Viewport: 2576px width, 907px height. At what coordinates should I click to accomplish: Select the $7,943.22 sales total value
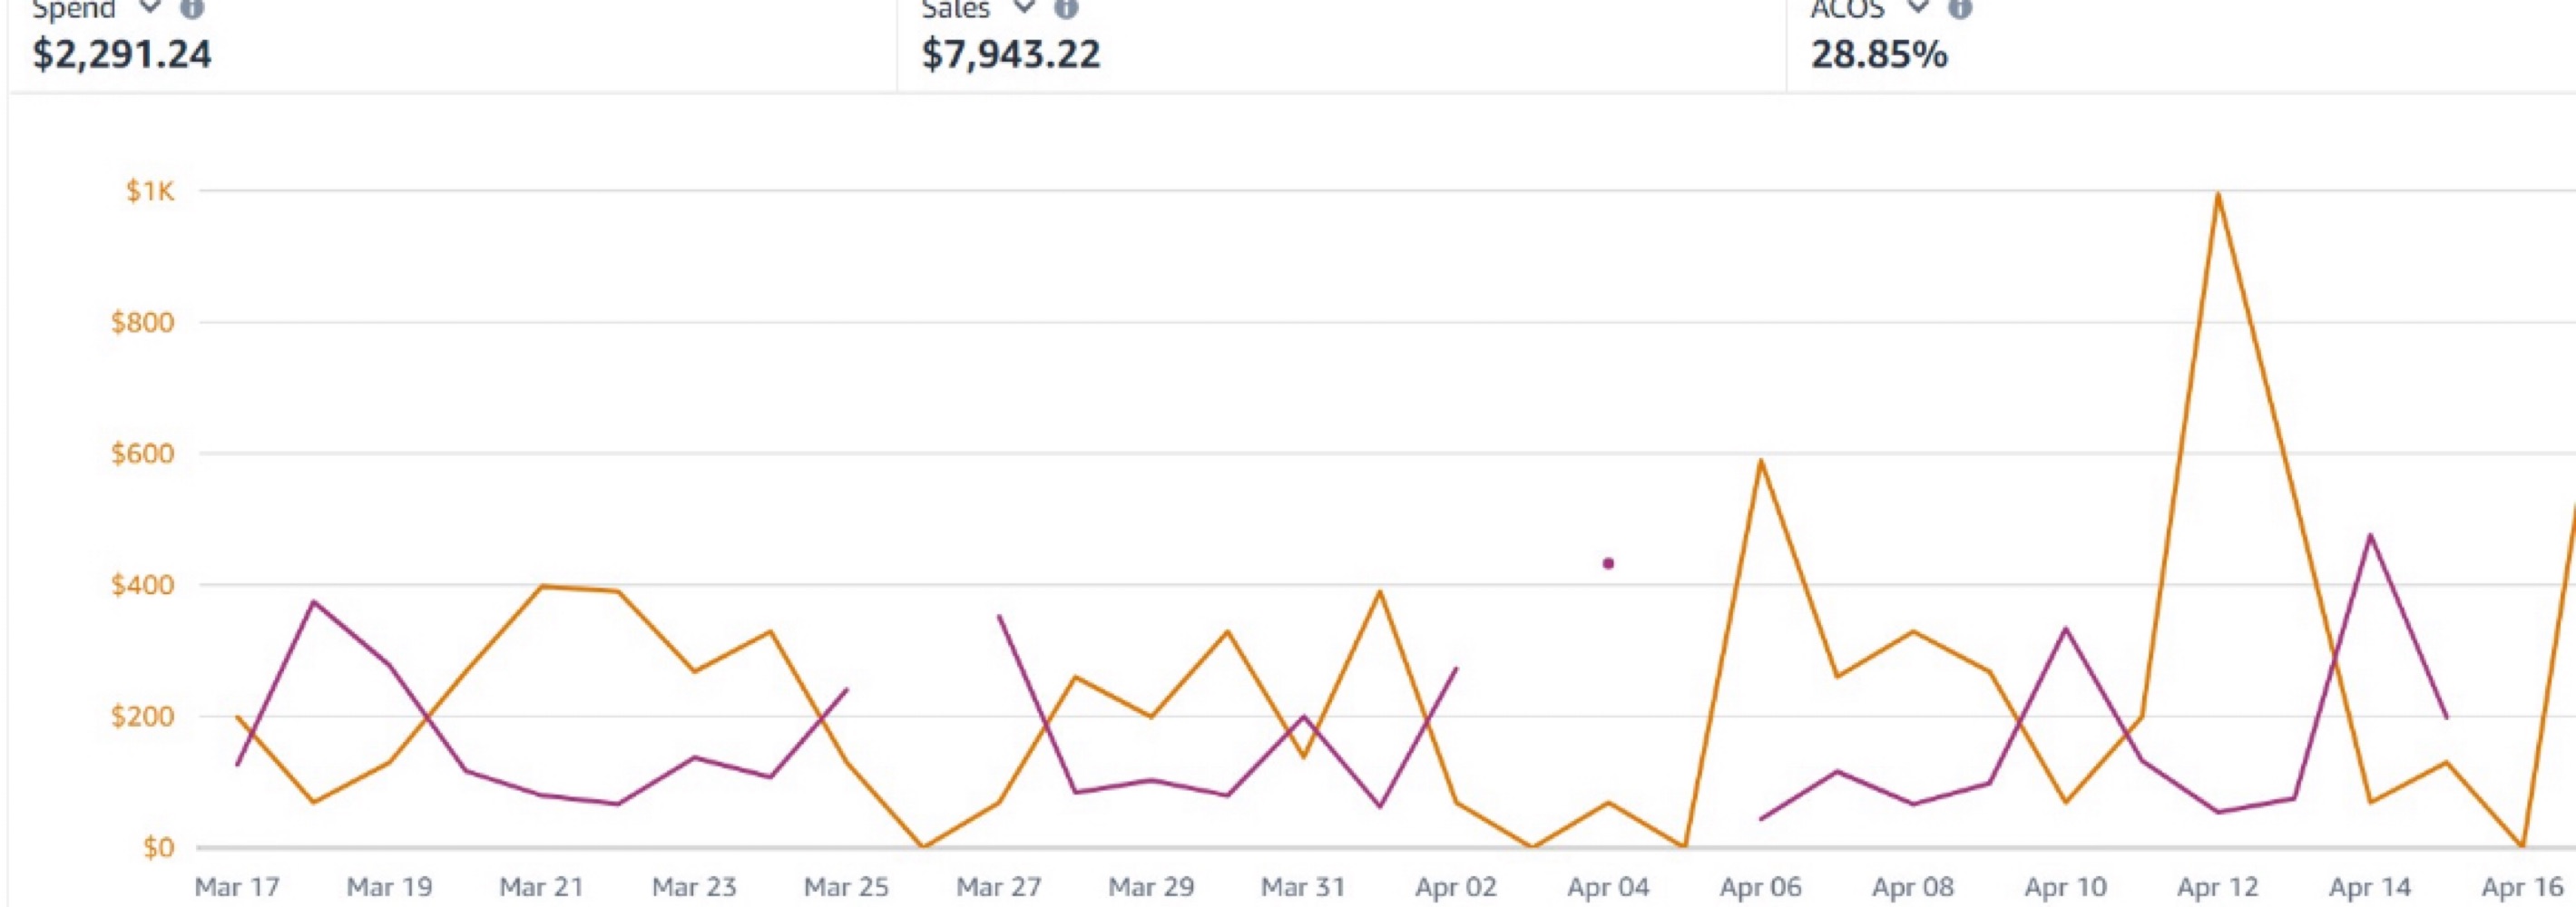click(x=1010, y=54)
